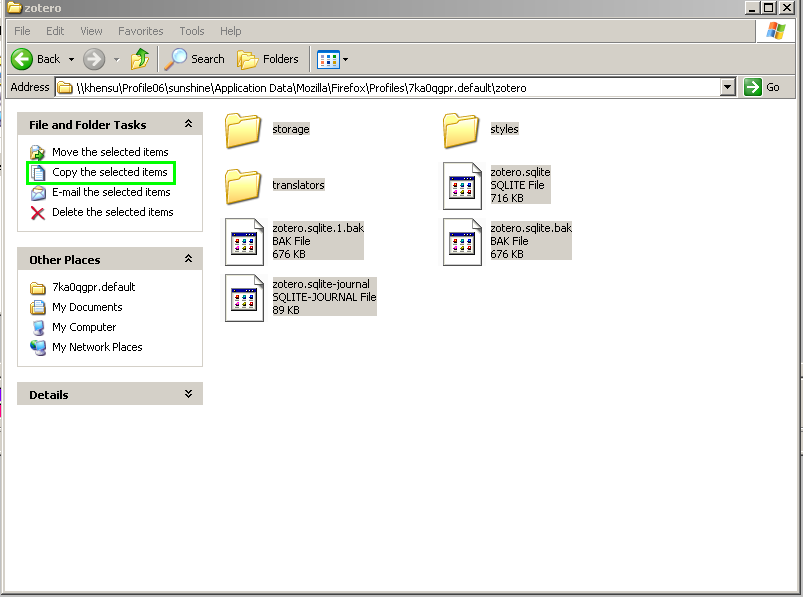The height and width of the screenshot is (597, 803).
Task: Click the Views icon button
Action: 328,59
